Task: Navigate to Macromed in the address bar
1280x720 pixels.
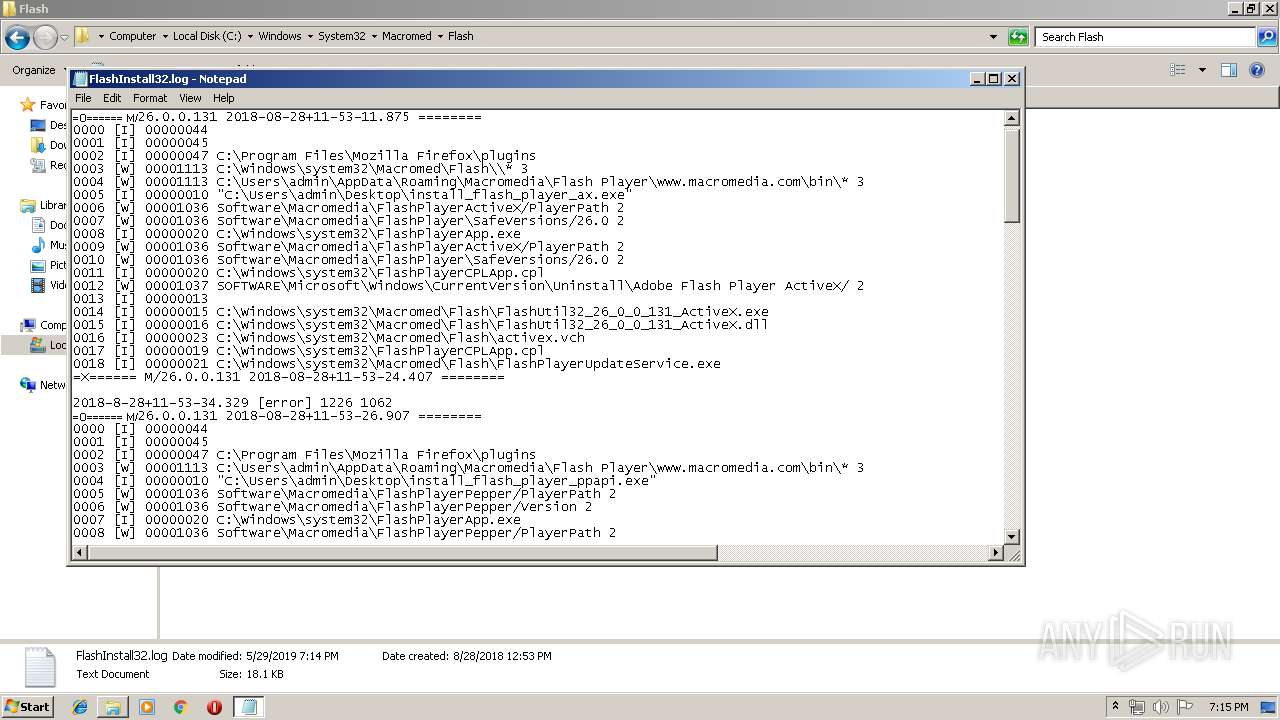Action: pos(406,36)
